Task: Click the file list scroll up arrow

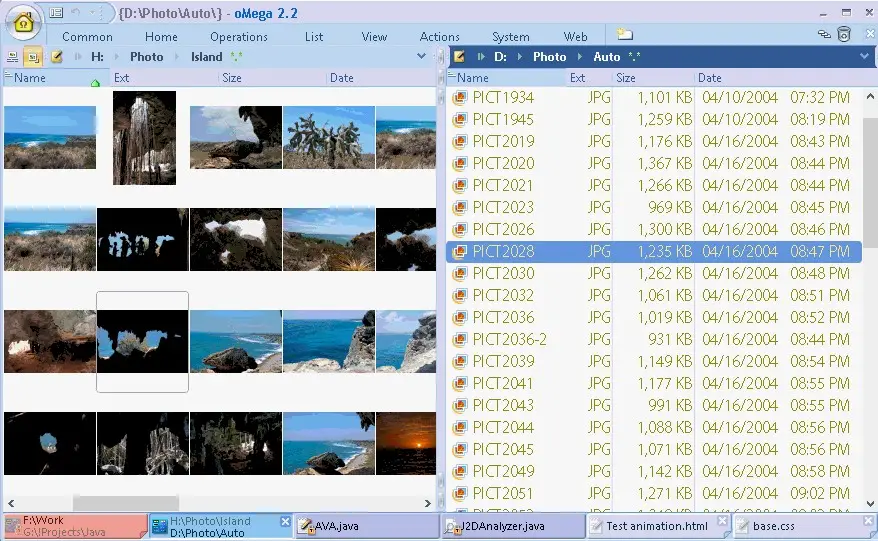Action: point(870,96)
